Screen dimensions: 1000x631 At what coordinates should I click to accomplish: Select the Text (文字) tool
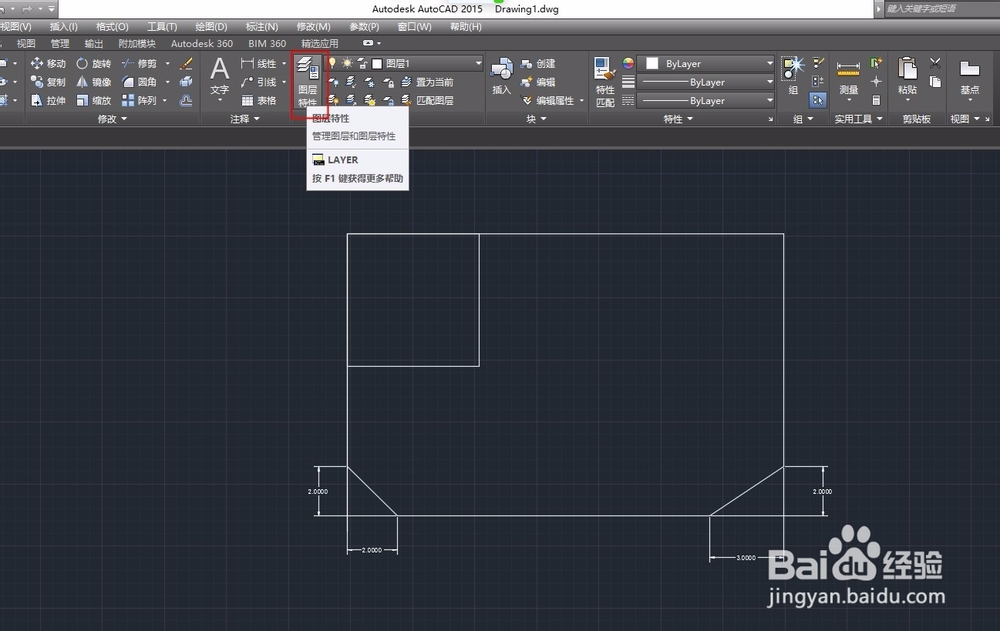(219, 77)
